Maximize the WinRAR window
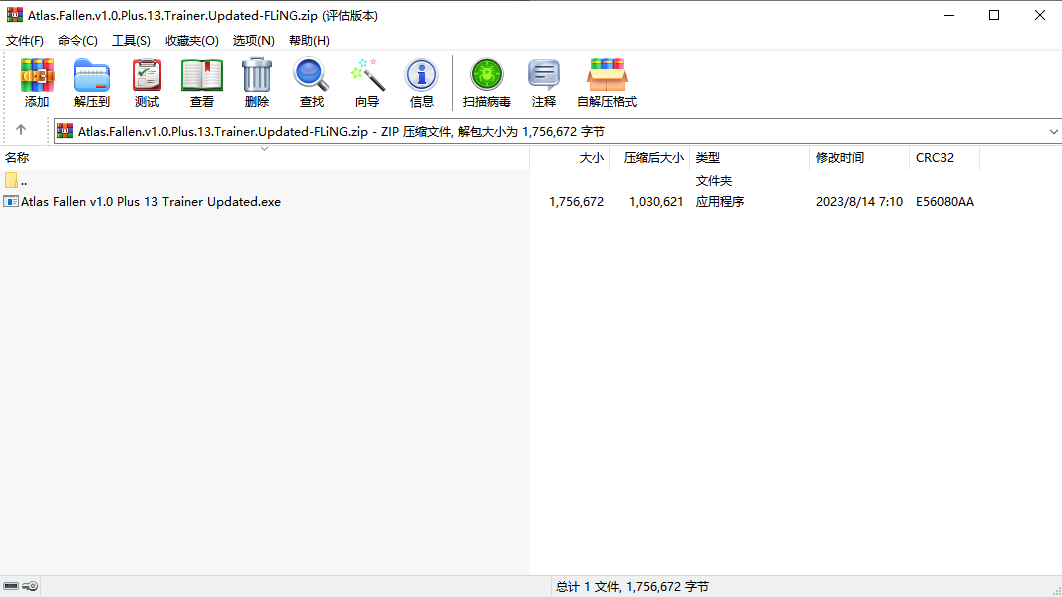Screen dimensions: 1062x597 tap(994, 15)
